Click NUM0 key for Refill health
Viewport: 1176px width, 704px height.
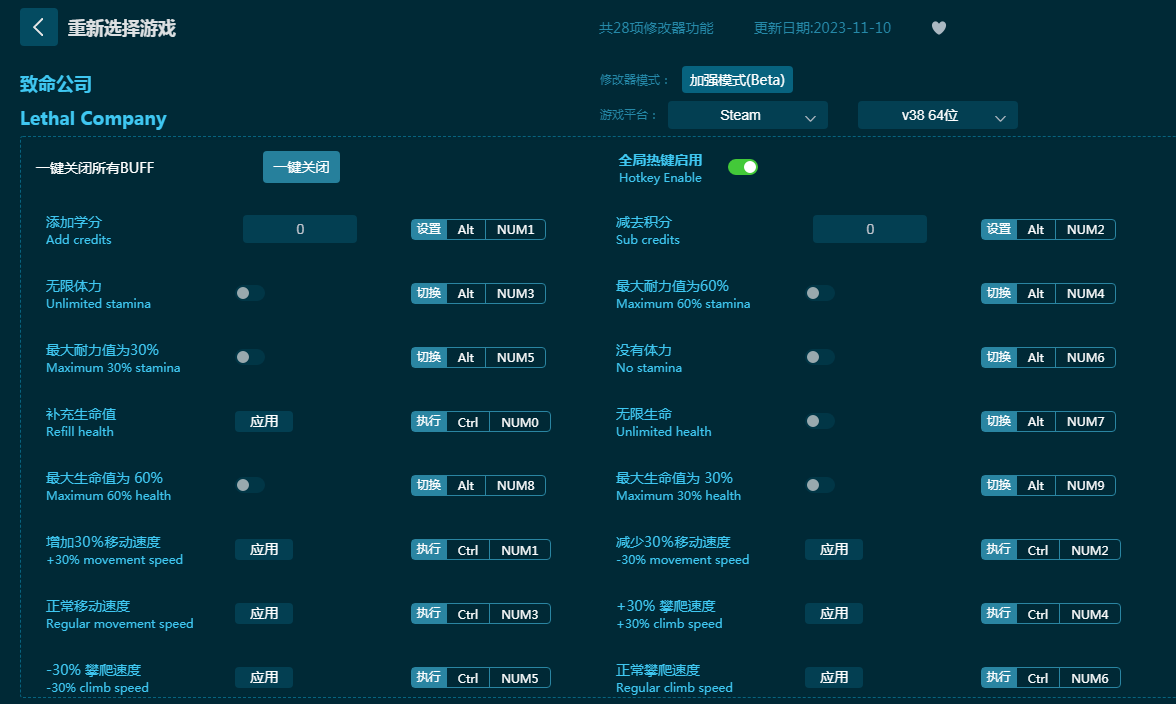[x=520, y=421]
